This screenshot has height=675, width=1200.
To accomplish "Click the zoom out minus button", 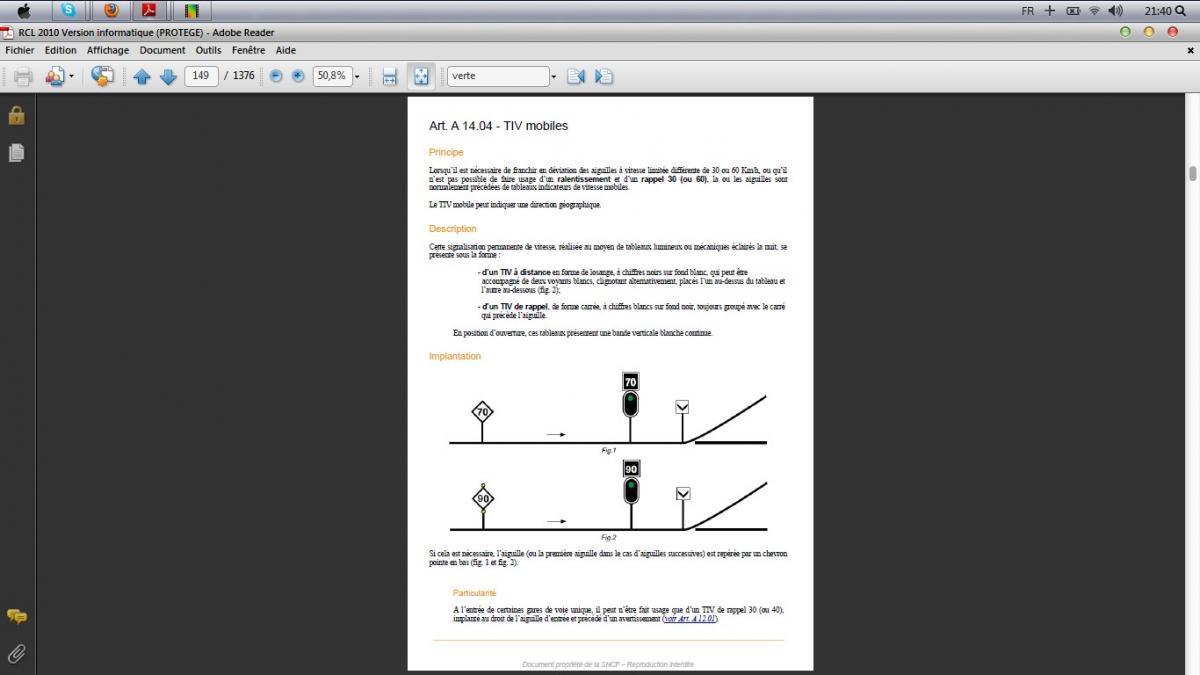I will tap(276, 76).
